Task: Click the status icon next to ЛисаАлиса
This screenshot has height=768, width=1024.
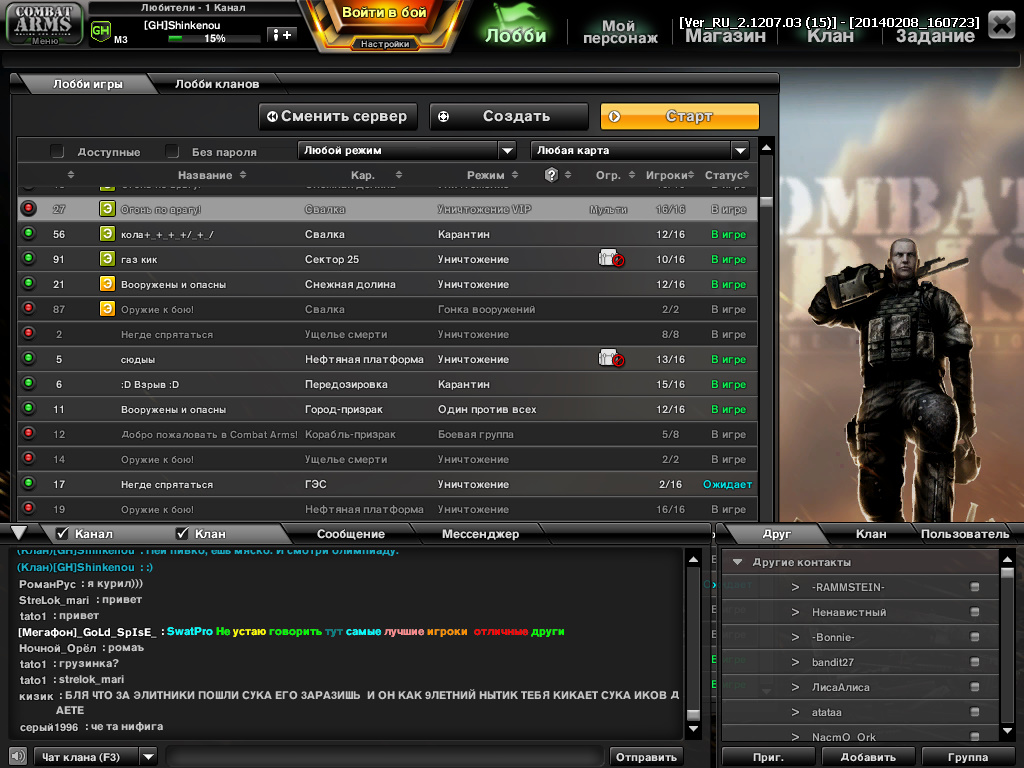Action: 974,687
